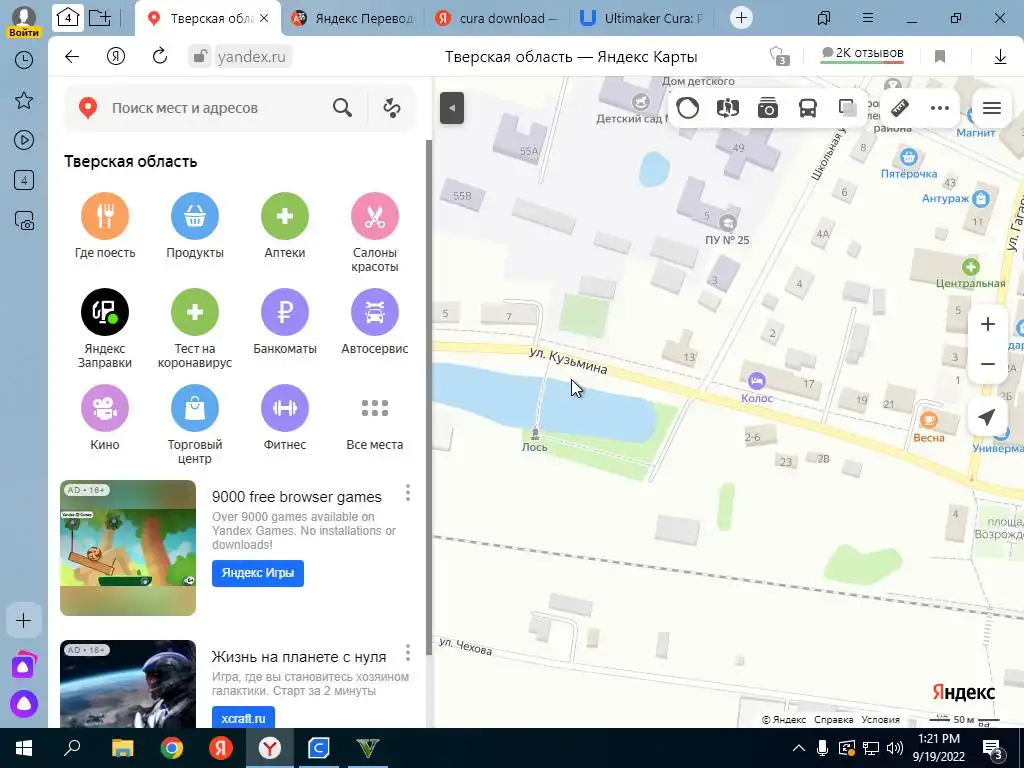The image size is (1024, 768).
Task: Click the xcraft.ru ad button
Action: [243, 718]
